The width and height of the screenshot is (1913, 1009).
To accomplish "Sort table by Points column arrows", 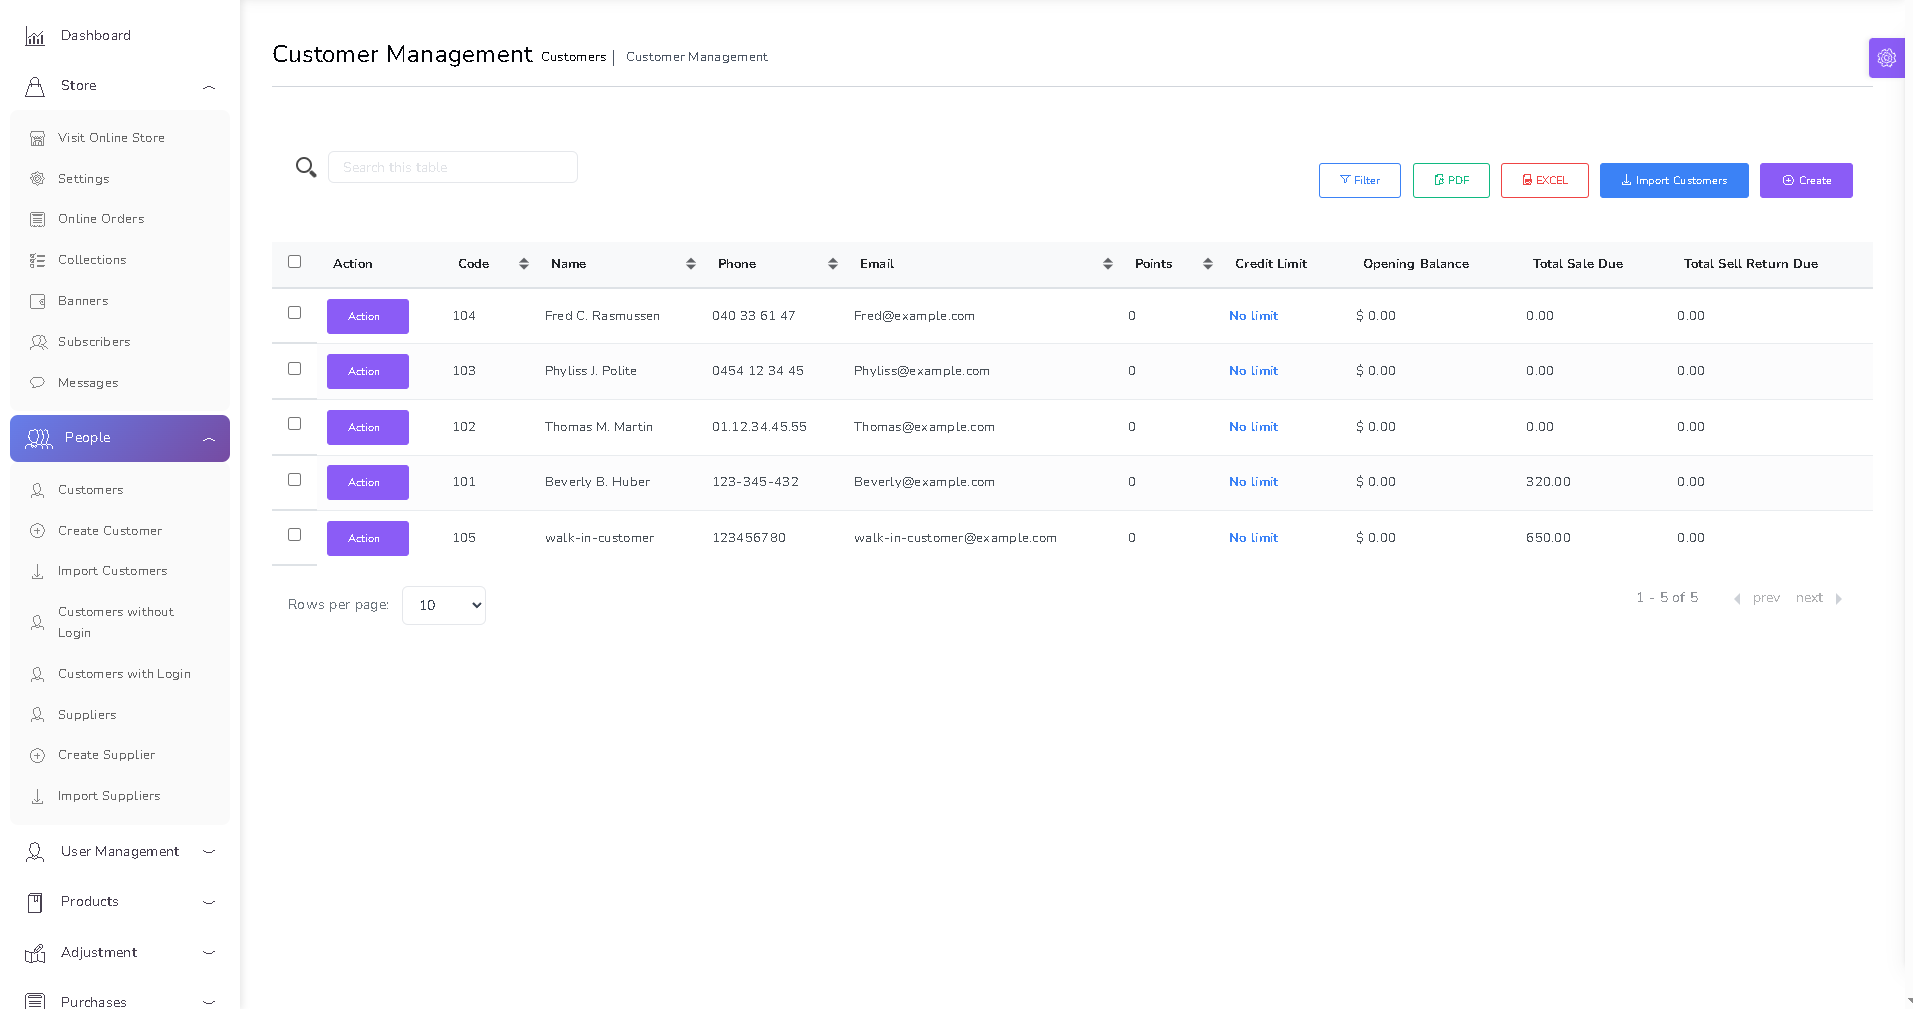I will tap(1207, 264).
